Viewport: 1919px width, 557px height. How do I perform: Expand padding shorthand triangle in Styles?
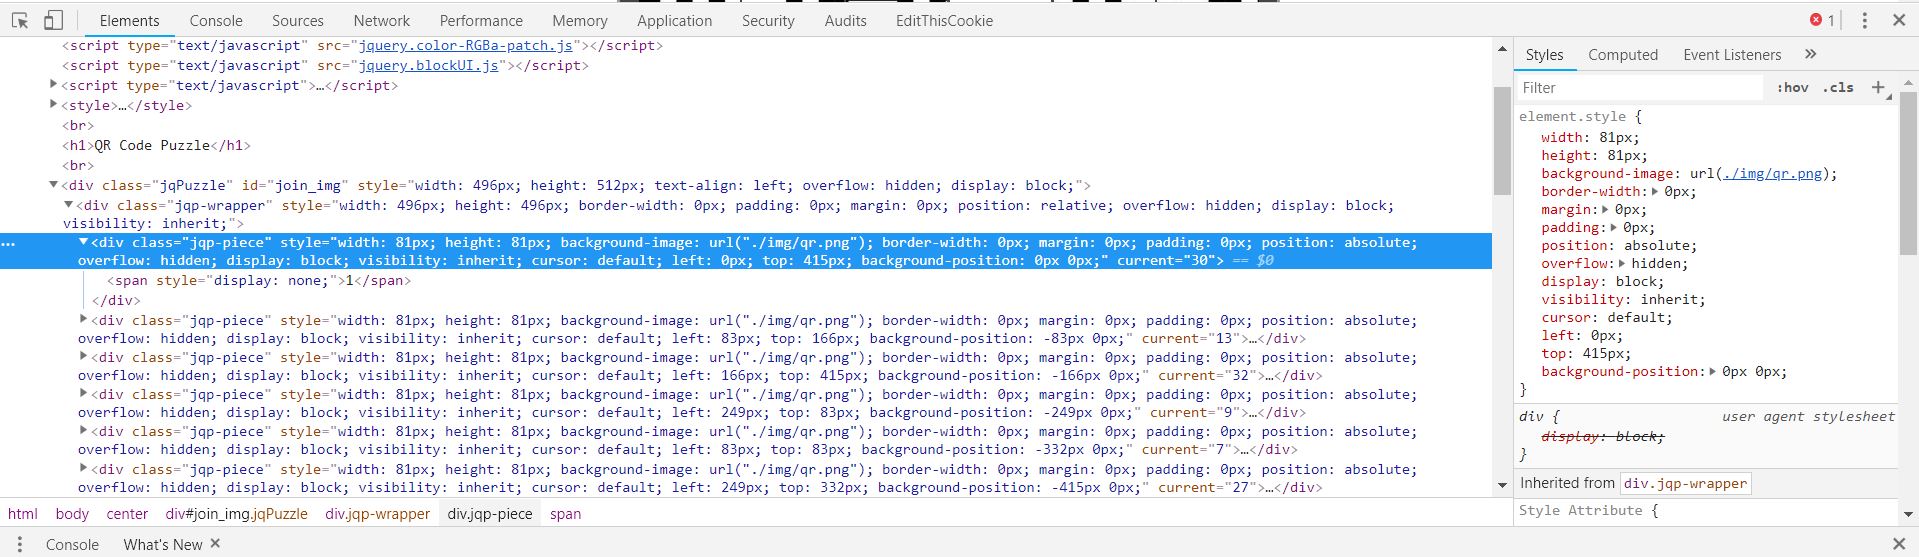pyautogui.click(x=1614, y=227)
